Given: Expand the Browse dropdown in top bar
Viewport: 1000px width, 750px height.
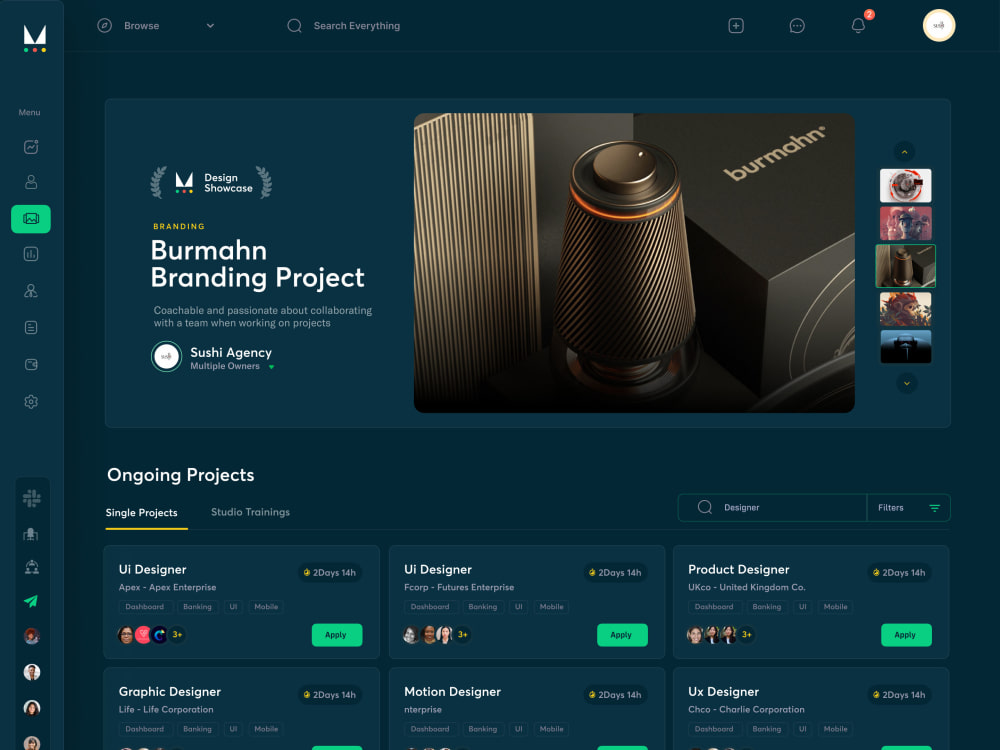Looking at the screenshot, I should pos(210,25).
